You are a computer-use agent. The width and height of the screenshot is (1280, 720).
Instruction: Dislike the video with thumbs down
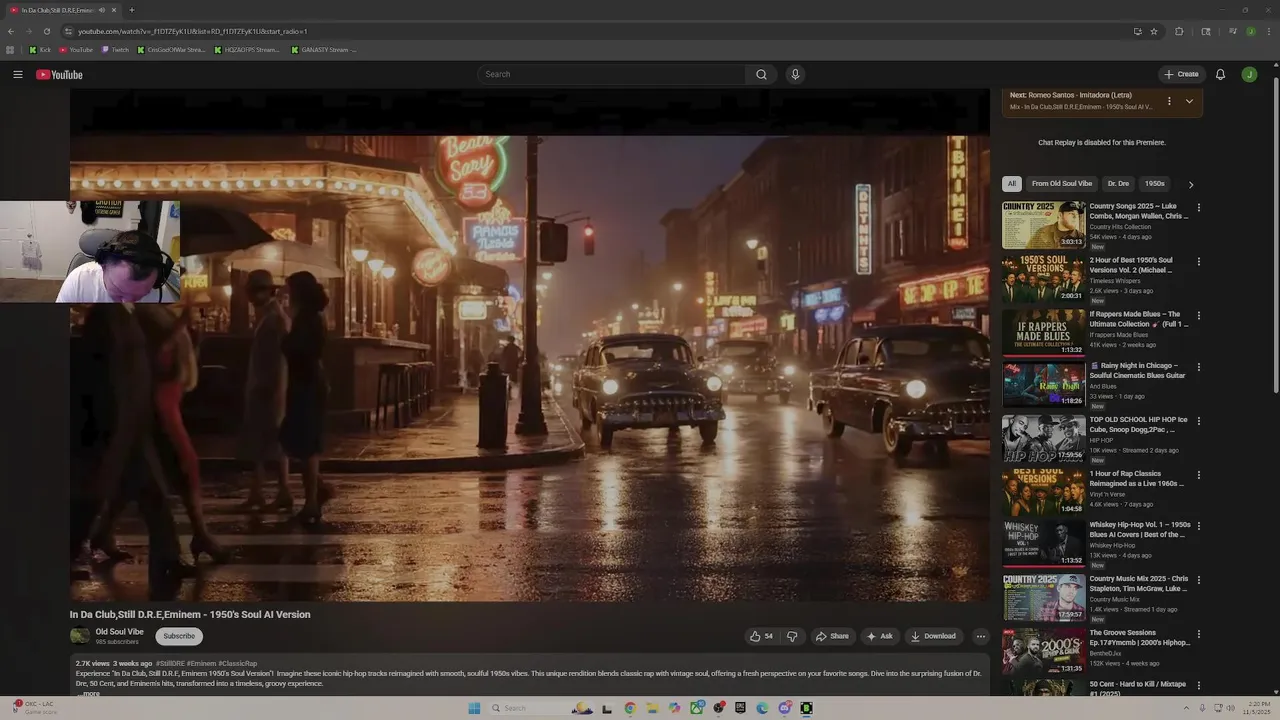click(x=792, y=636)
